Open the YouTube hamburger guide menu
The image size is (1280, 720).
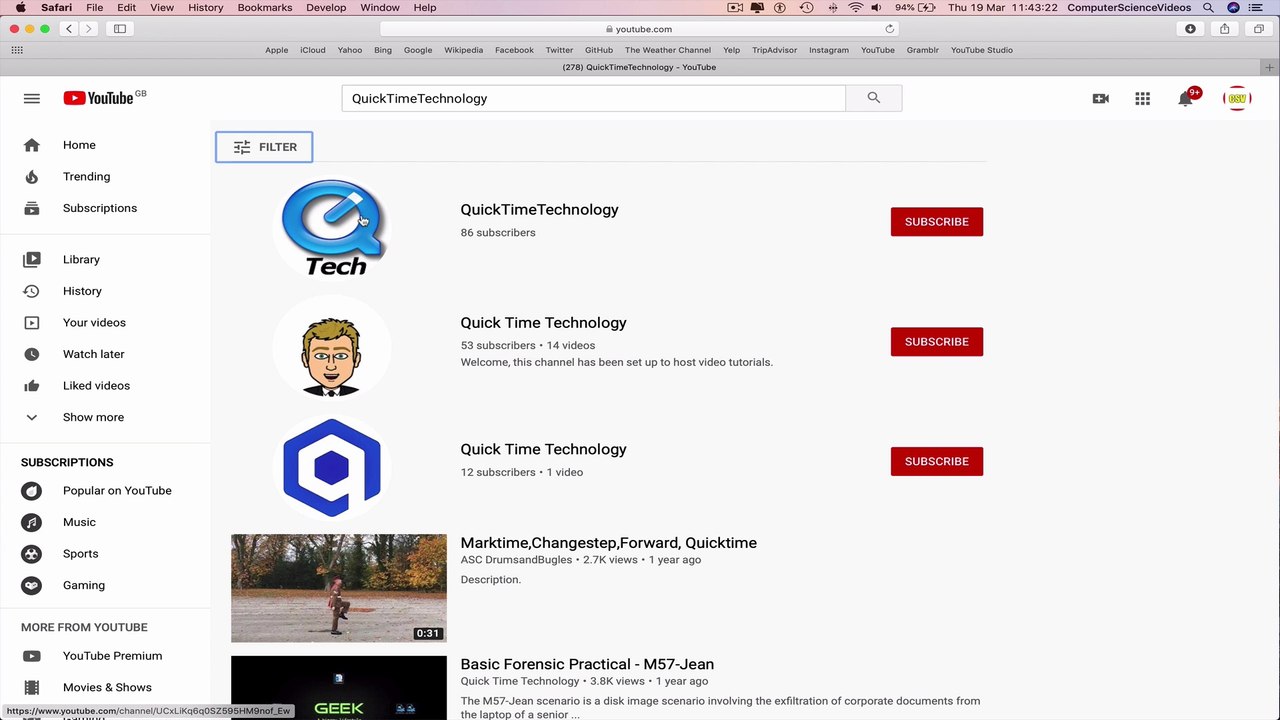click(32, 98)
